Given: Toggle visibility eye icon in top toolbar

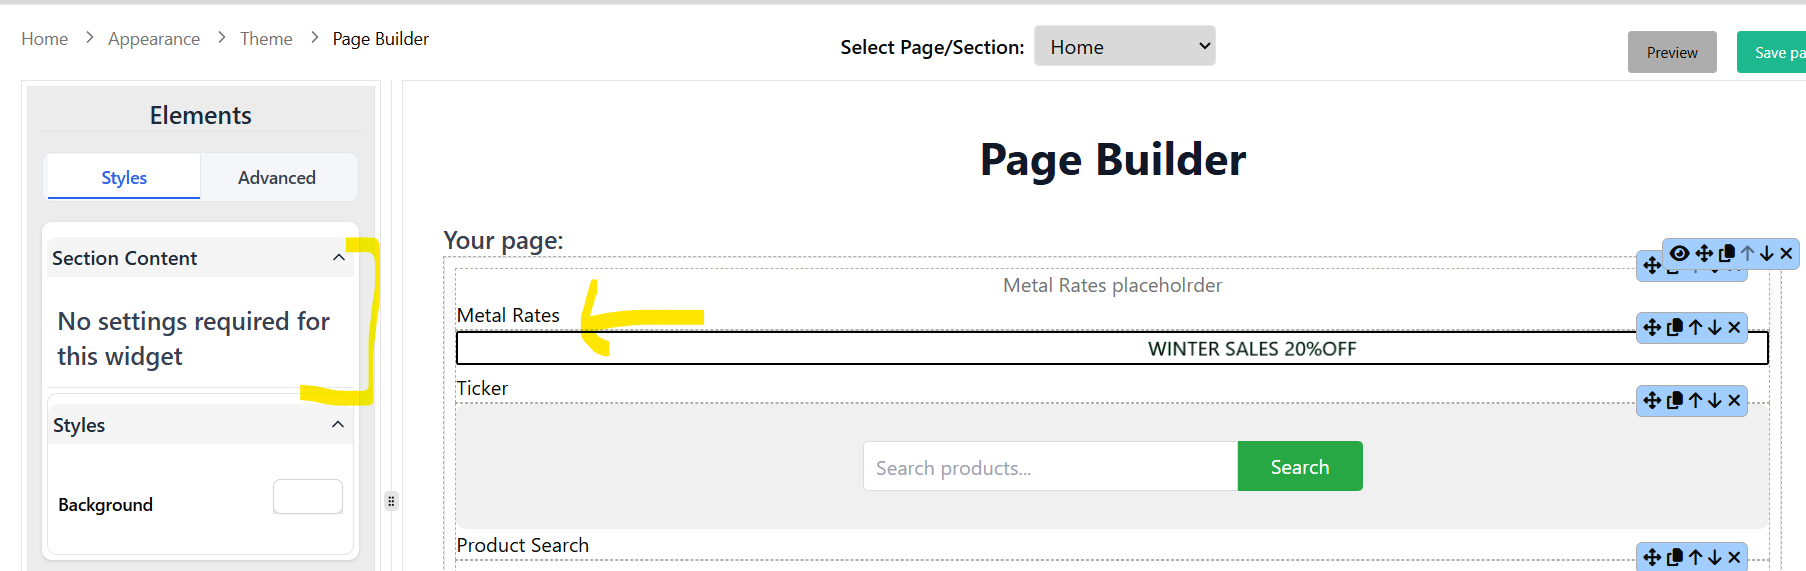Looking at the screenshot, I should click(1680, 253).
